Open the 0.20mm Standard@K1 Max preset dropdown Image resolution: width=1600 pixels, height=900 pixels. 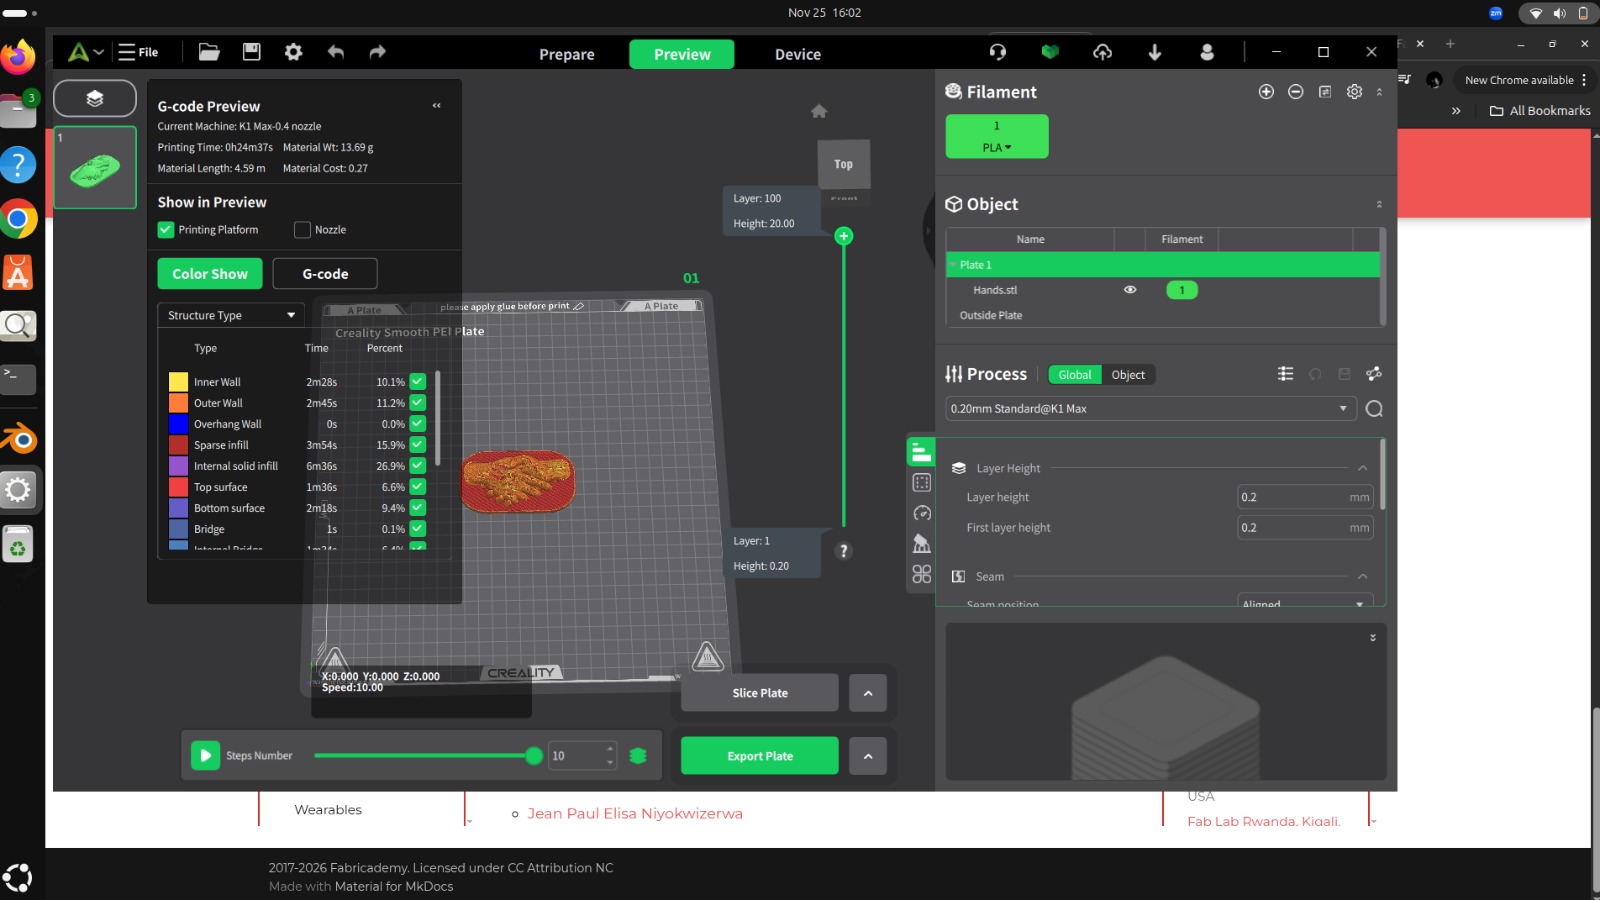click(x=1150, y=409)
